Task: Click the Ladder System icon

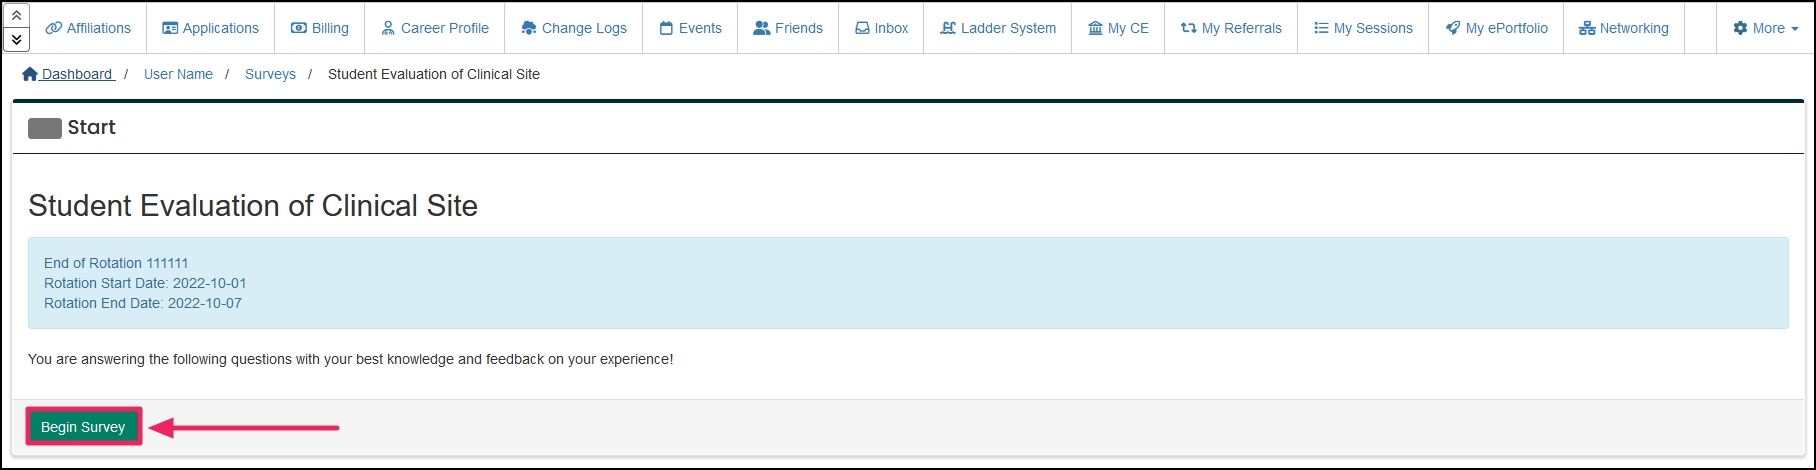Action: 948,28
